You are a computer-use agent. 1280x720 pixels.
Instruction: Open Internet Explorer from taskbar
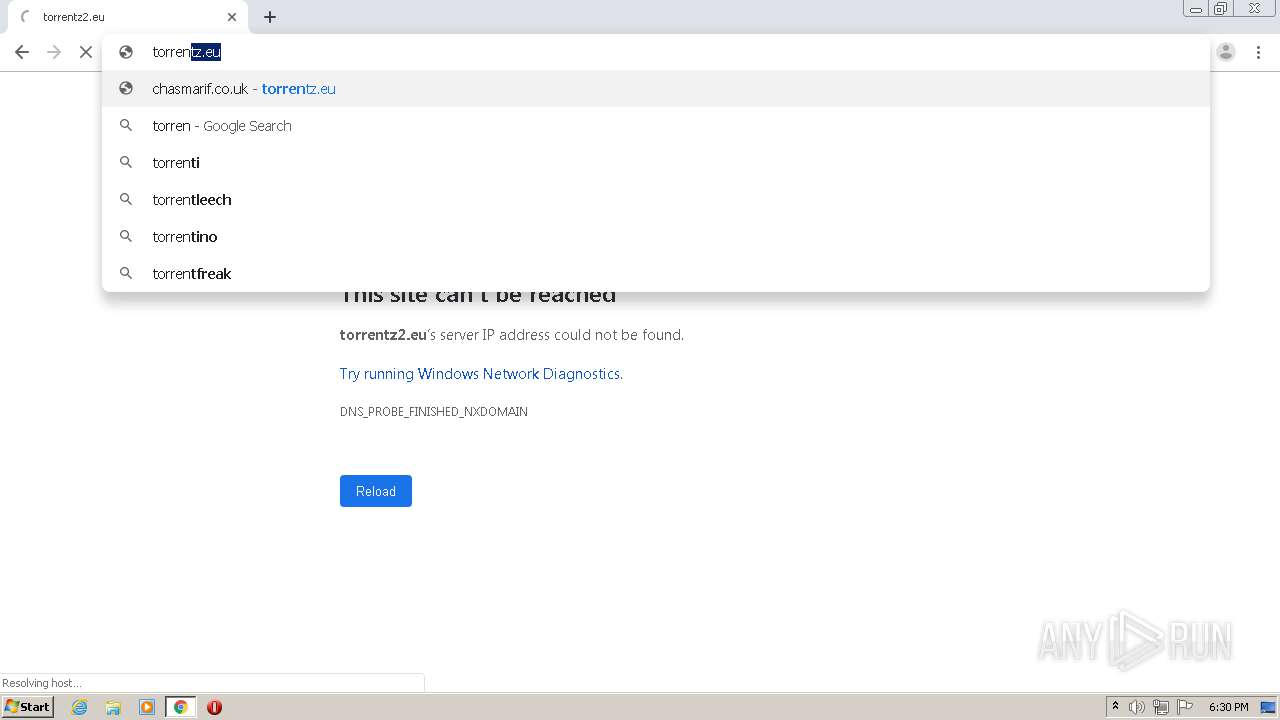coord(80,707)
